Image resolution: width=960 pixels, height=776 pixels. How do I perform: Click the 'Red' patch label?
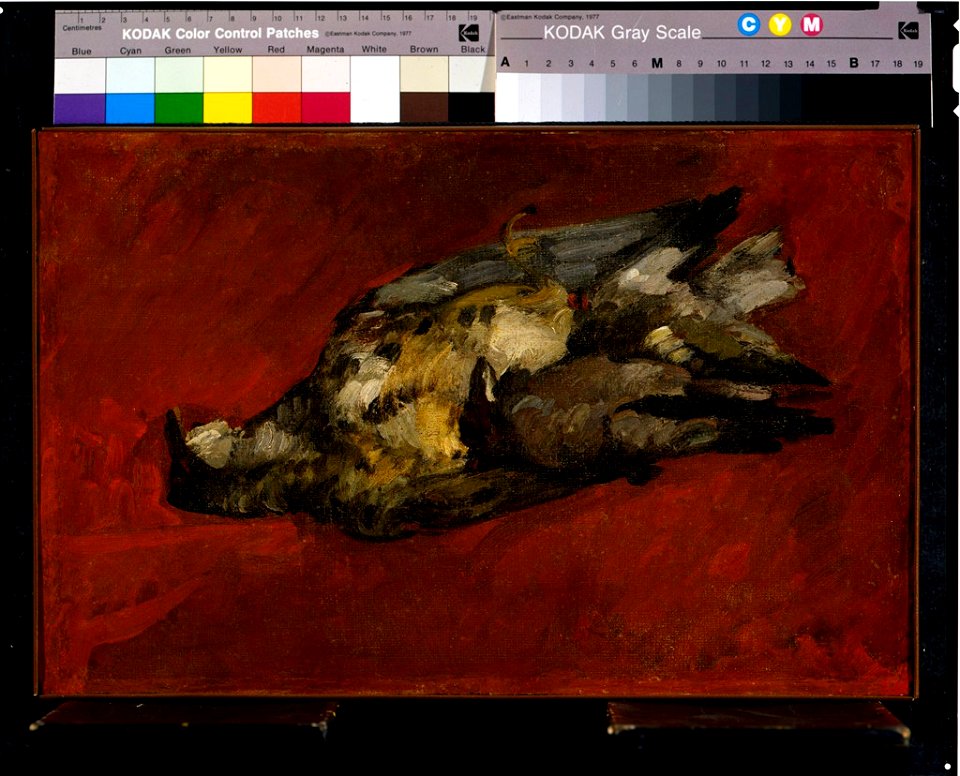pyautogui.click(x=276, y=49)
